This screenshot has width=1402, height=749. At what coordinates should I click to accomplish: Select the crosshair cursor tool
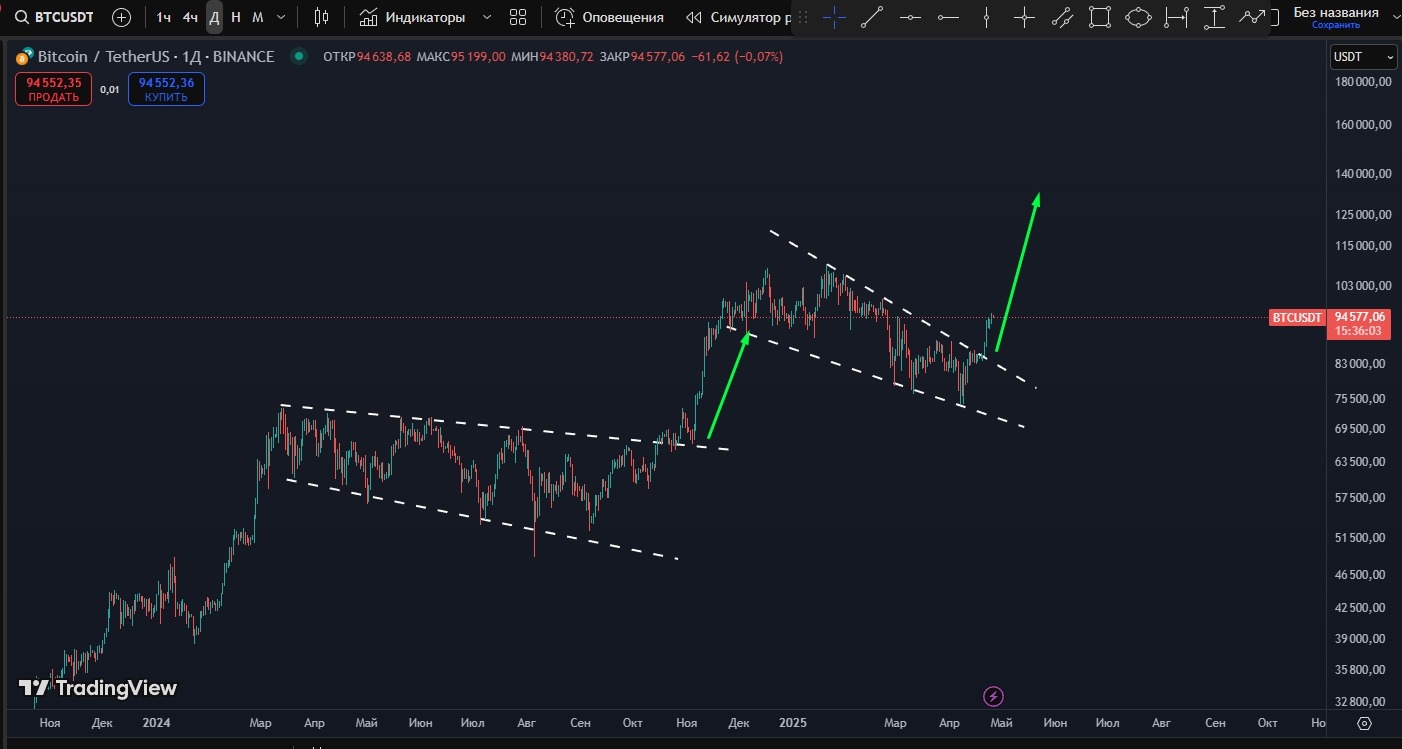point(834,17)
